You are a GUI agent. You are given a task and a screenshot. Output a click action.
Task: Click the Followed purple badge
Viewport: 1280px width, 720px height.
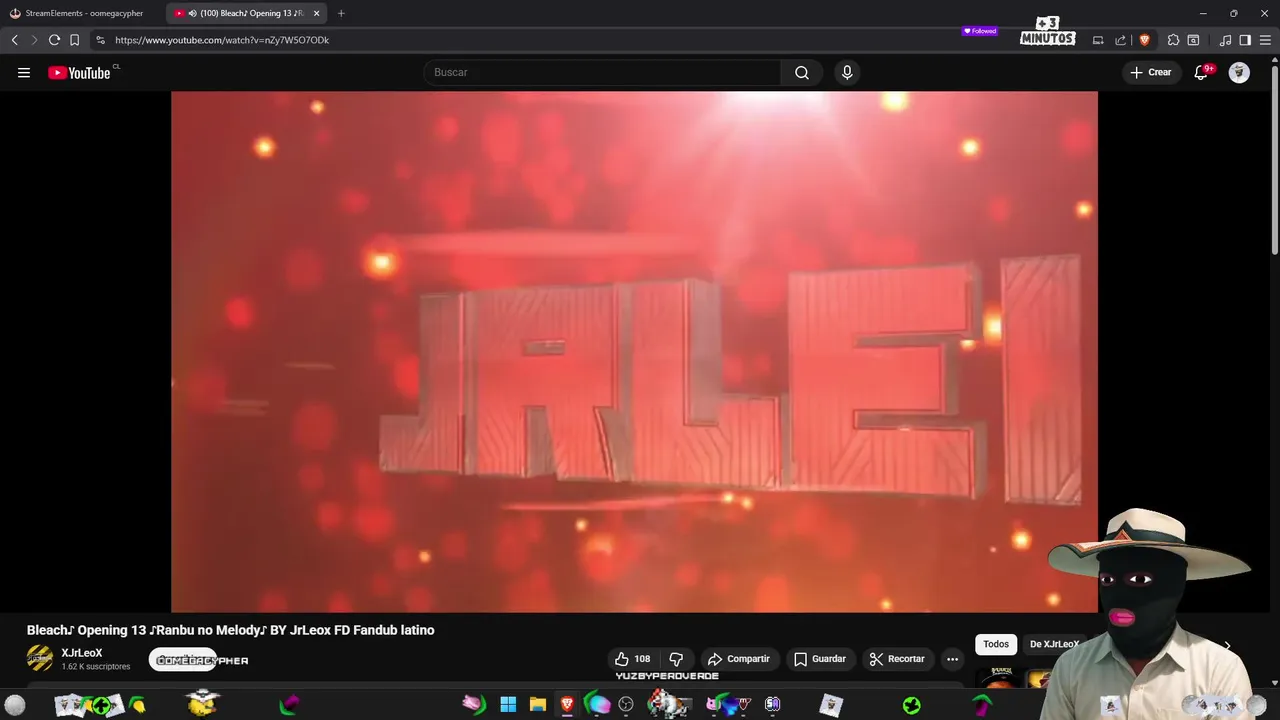(x=980, y=31)
